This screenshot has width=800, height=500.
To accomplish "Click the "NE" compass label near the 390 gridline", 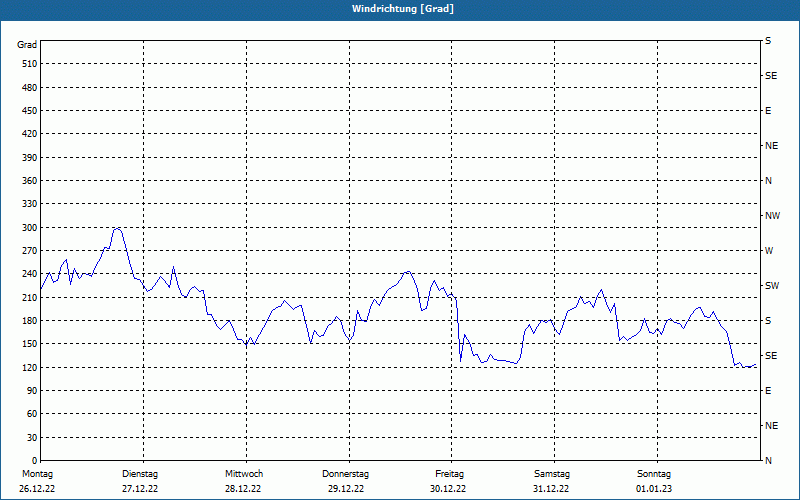I will coord(771,146).
